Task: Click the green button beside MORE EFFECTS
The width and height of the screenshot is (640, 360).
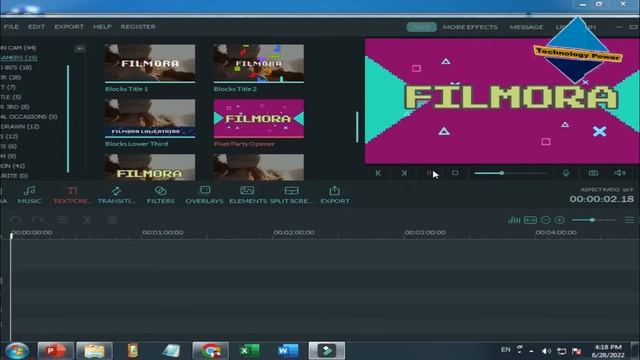Action: [x=422, y=27]
